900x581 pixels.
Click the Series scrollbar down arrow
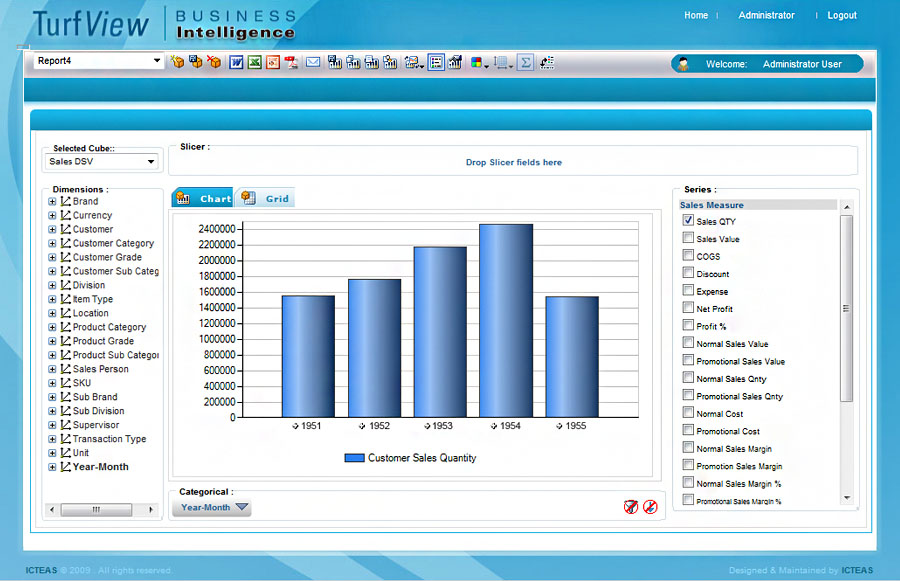click(x=847, y=498)
